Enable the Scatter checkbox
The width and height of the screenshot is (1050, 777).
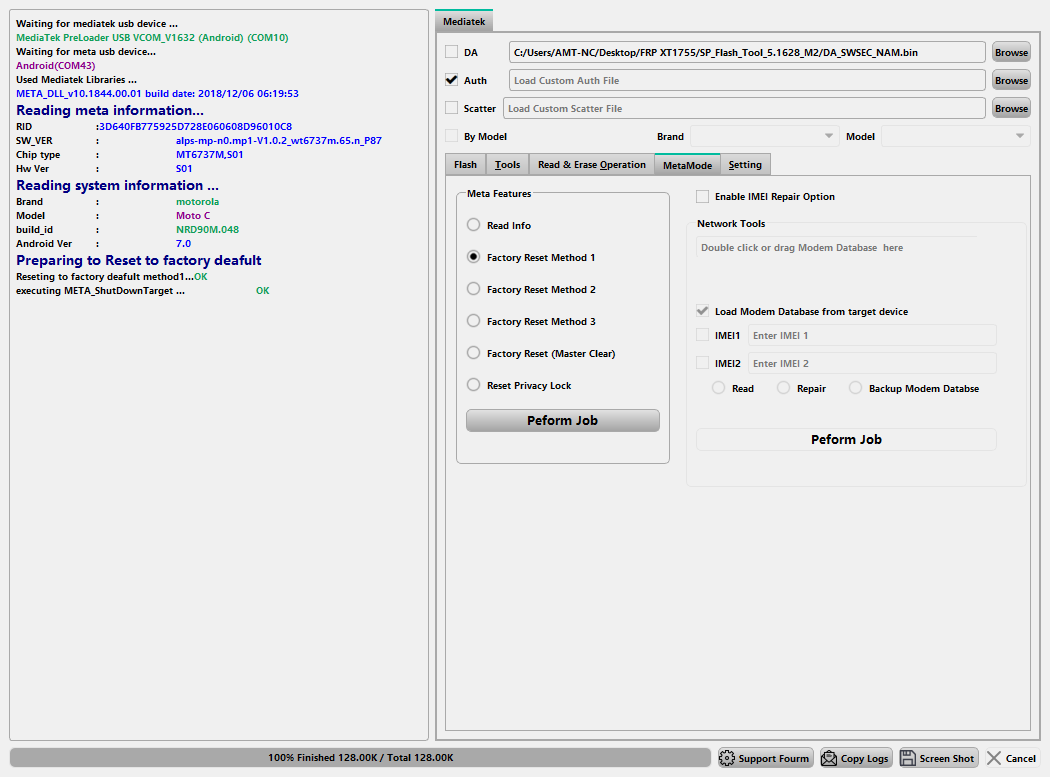coord(452,108)
